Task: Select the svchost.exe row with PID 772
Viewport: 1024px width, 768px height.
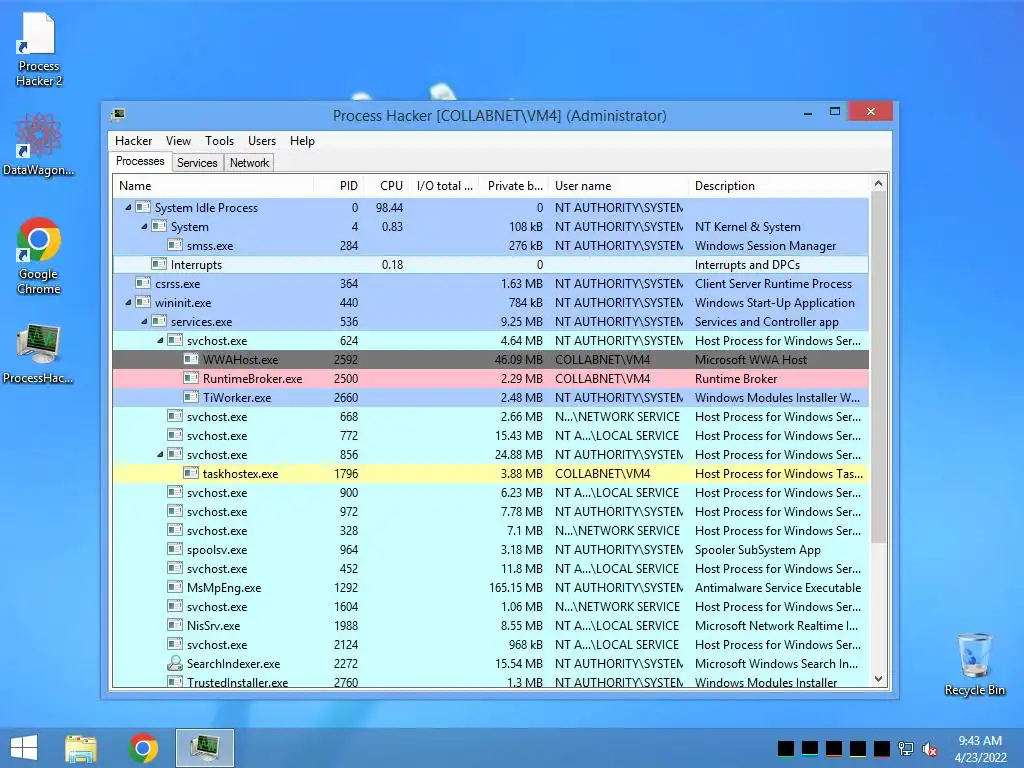Action: tap(490, 436)
